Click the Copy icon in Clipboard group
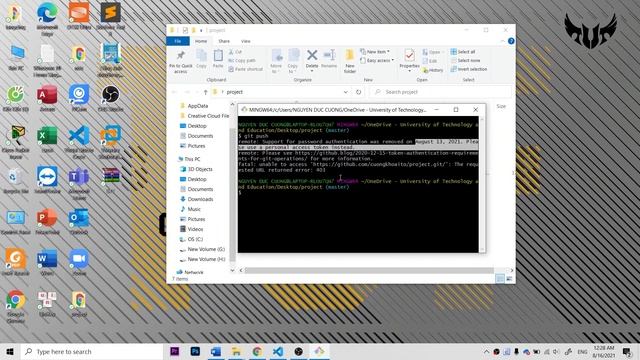Image resolution: width=640 pixels, height=360 pixels. coord(201,59)
